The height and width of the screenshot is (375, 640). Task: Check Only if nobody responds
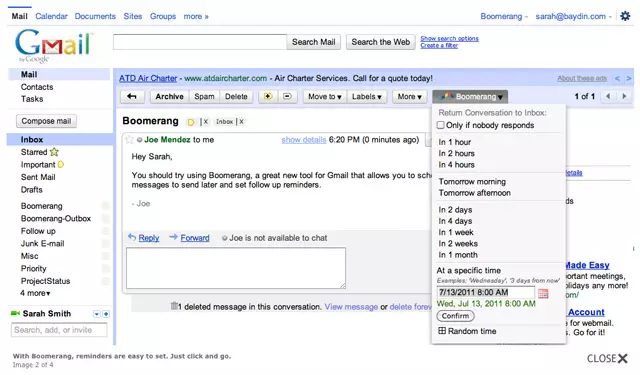coord(440,125)
